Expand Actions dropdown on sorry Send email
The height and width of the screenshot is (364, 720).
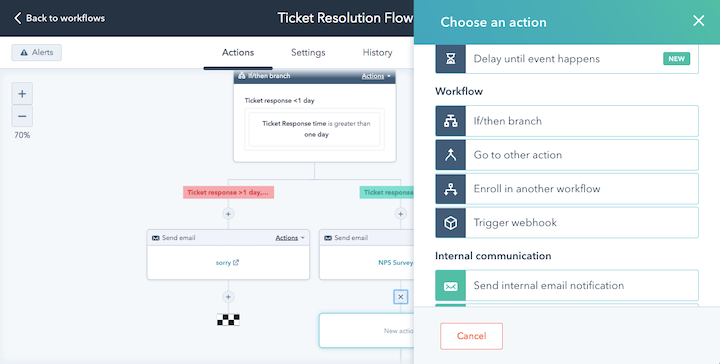click(x=290, y=238)
